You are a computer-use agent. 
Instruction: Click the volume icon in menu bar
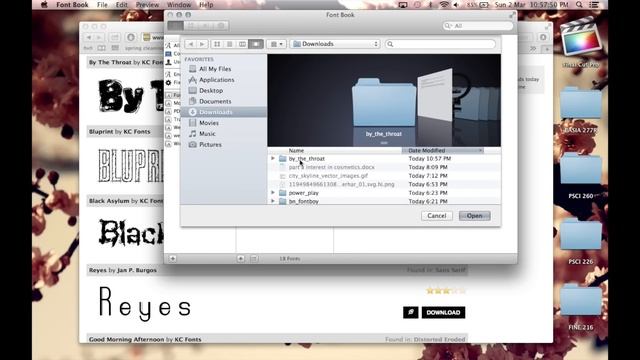point(456,5)
